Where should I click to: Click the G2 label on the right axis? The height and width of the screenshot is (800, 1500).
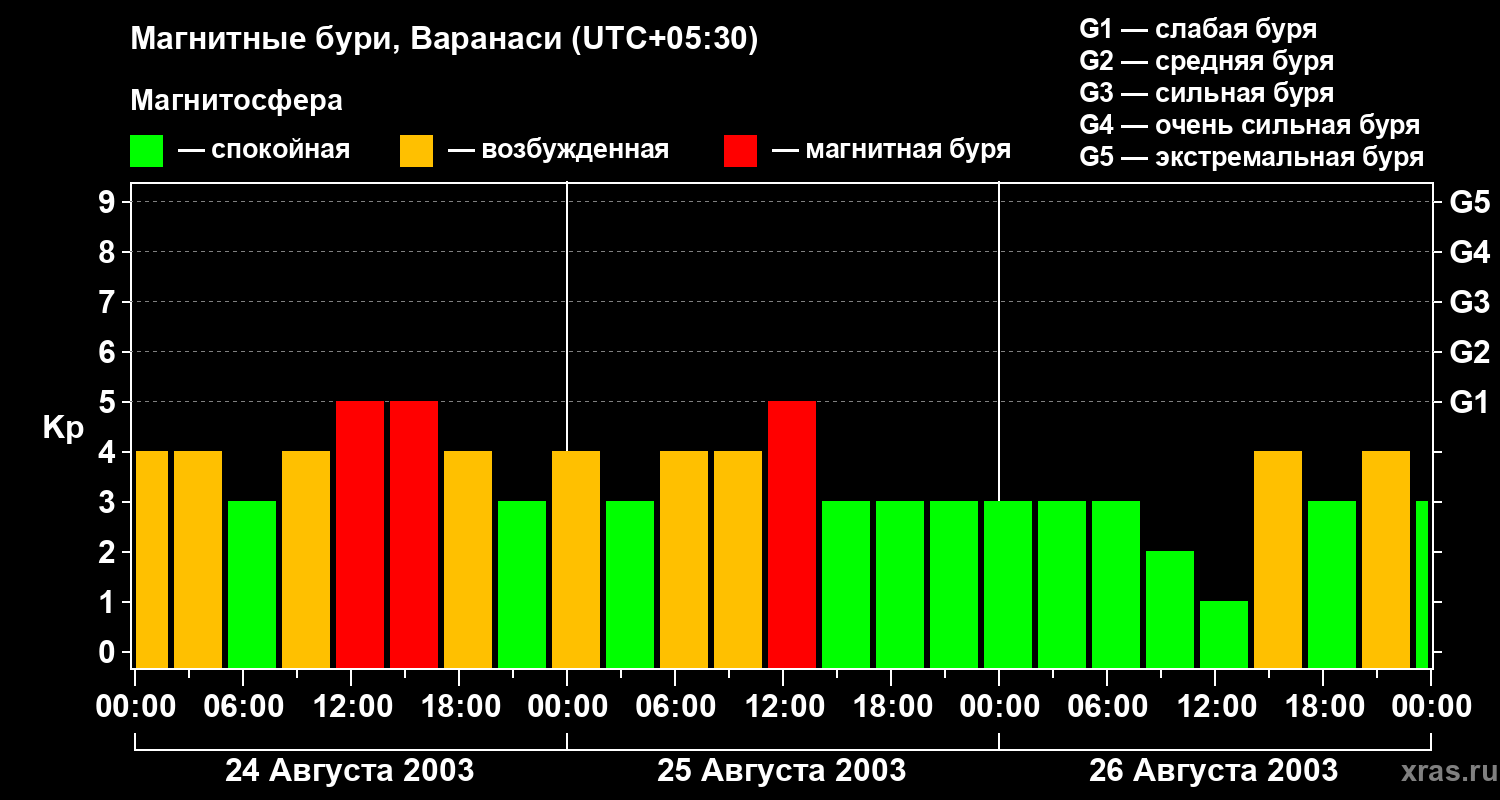[x=1469, y=352]
